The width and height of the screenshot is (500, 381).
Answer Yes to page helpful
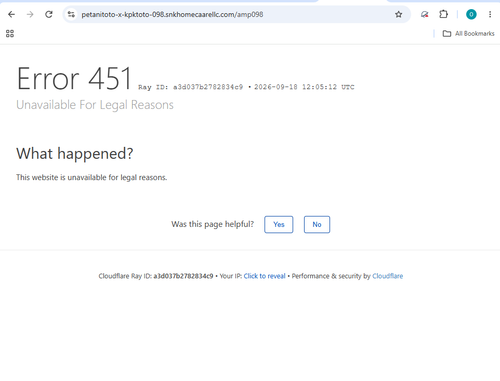point(279,224)
